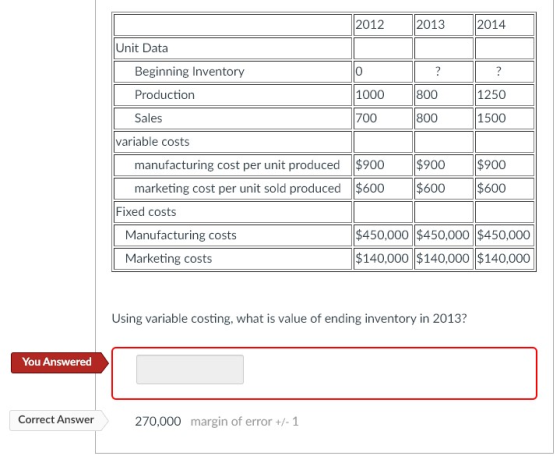560x456 pixels.
Task: Select the fixed Manufacturing costs label
Action: click(x=181, y=235)
